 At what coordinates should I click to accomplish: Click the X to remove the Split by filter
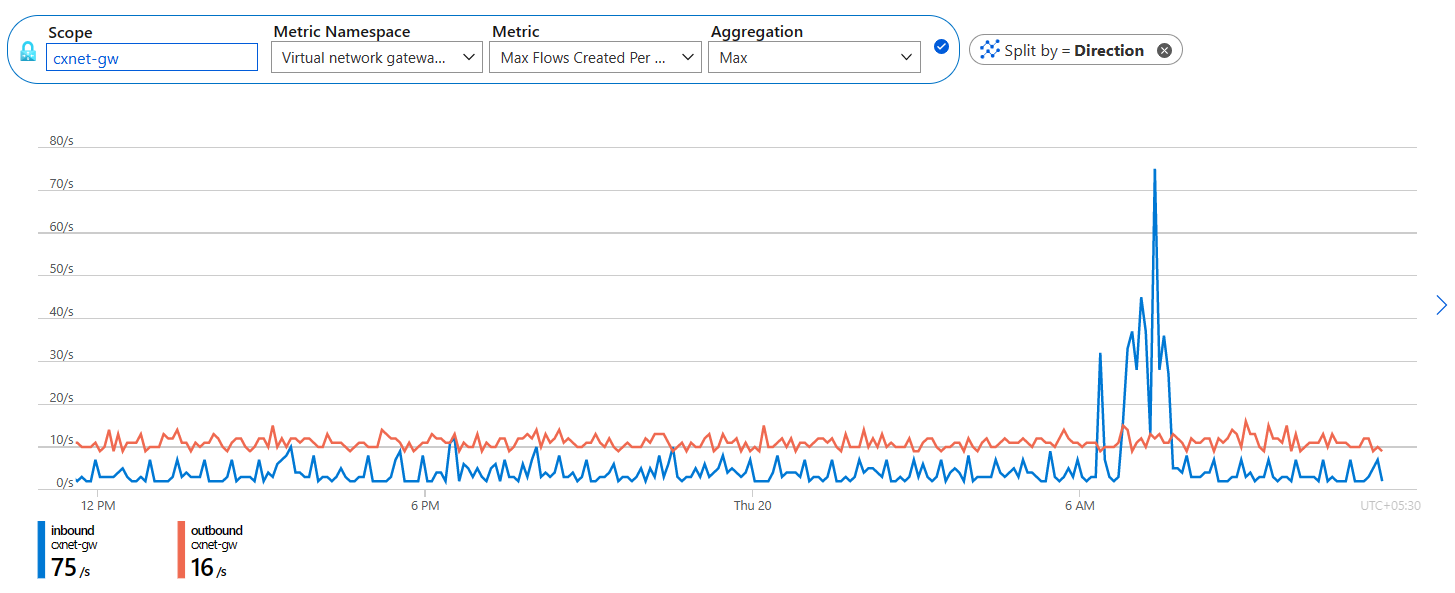point(1163,49)
